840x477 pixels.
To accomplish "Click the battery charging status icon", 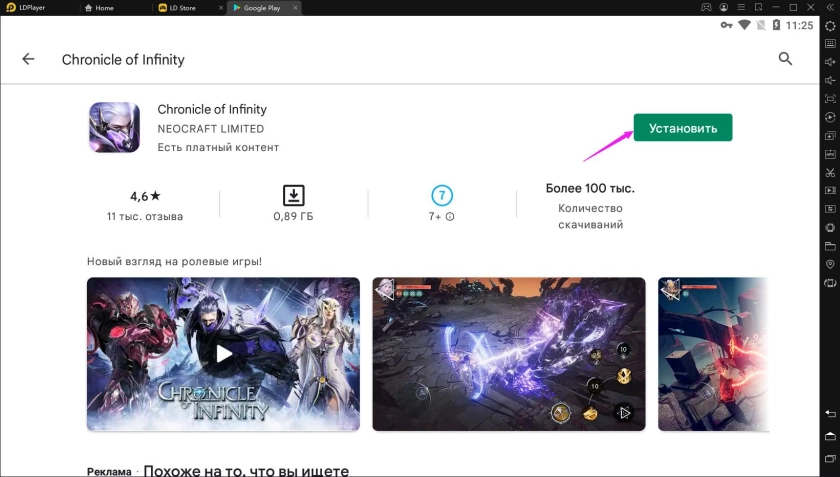I will click(776, 25).
